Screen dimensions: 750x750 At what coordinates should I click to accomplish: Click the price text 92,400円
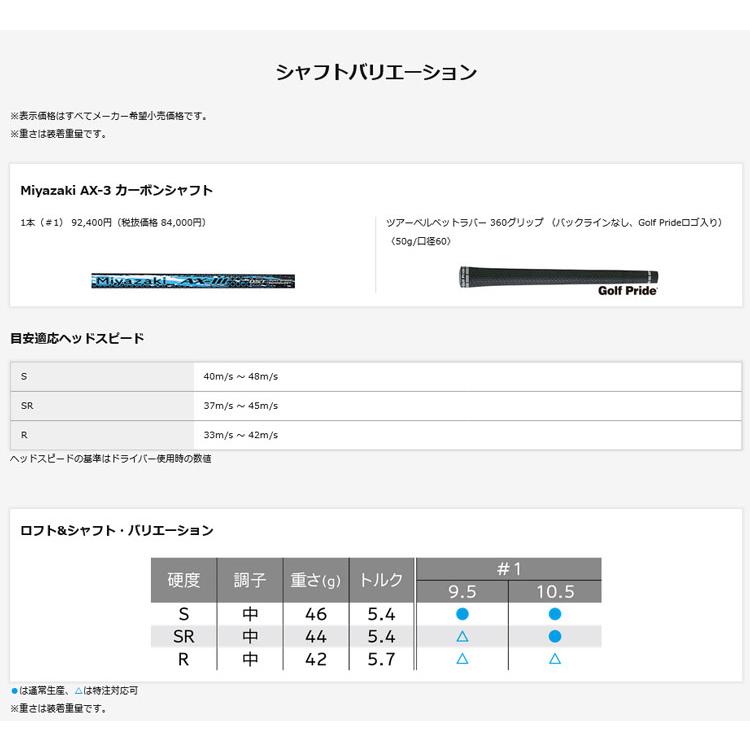click(91, 222)
